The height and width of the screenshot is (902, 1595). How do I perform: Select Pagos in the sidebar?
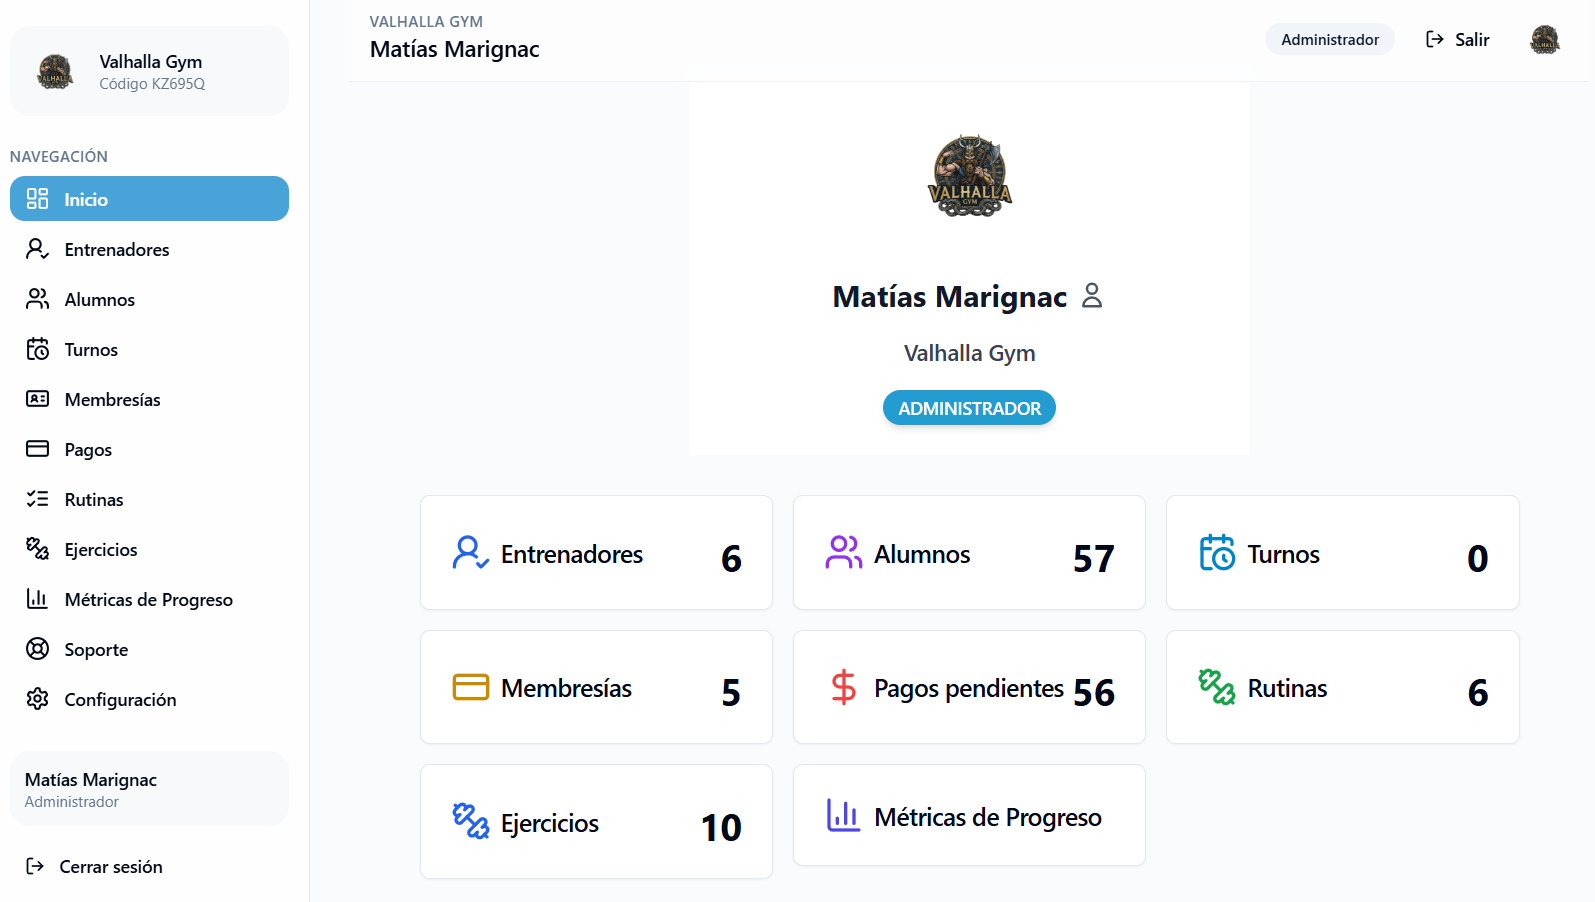coord(88,449)
